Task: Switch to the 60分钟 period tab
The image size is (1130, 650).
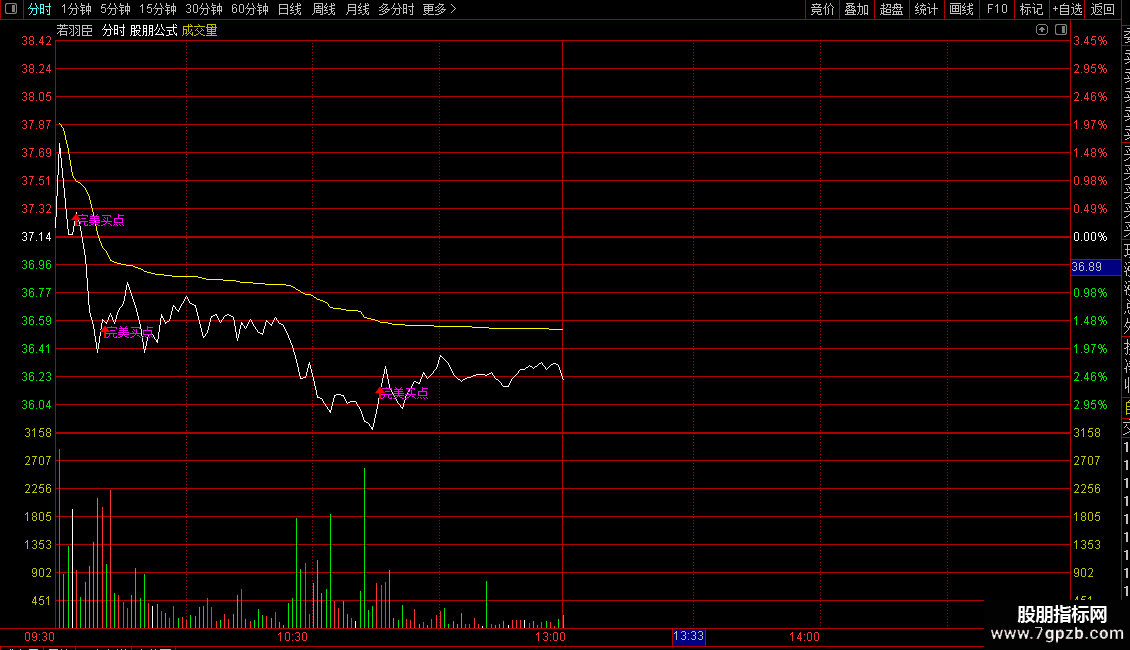Action: [x=250, y=9]
